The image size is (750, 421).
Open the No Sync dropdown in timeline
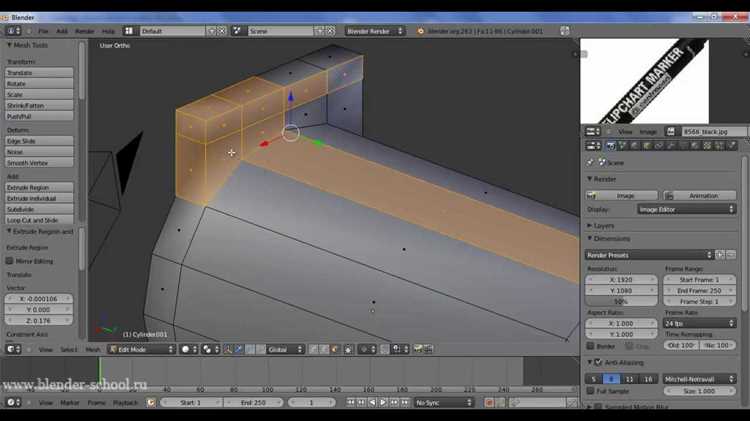point(444,403)
